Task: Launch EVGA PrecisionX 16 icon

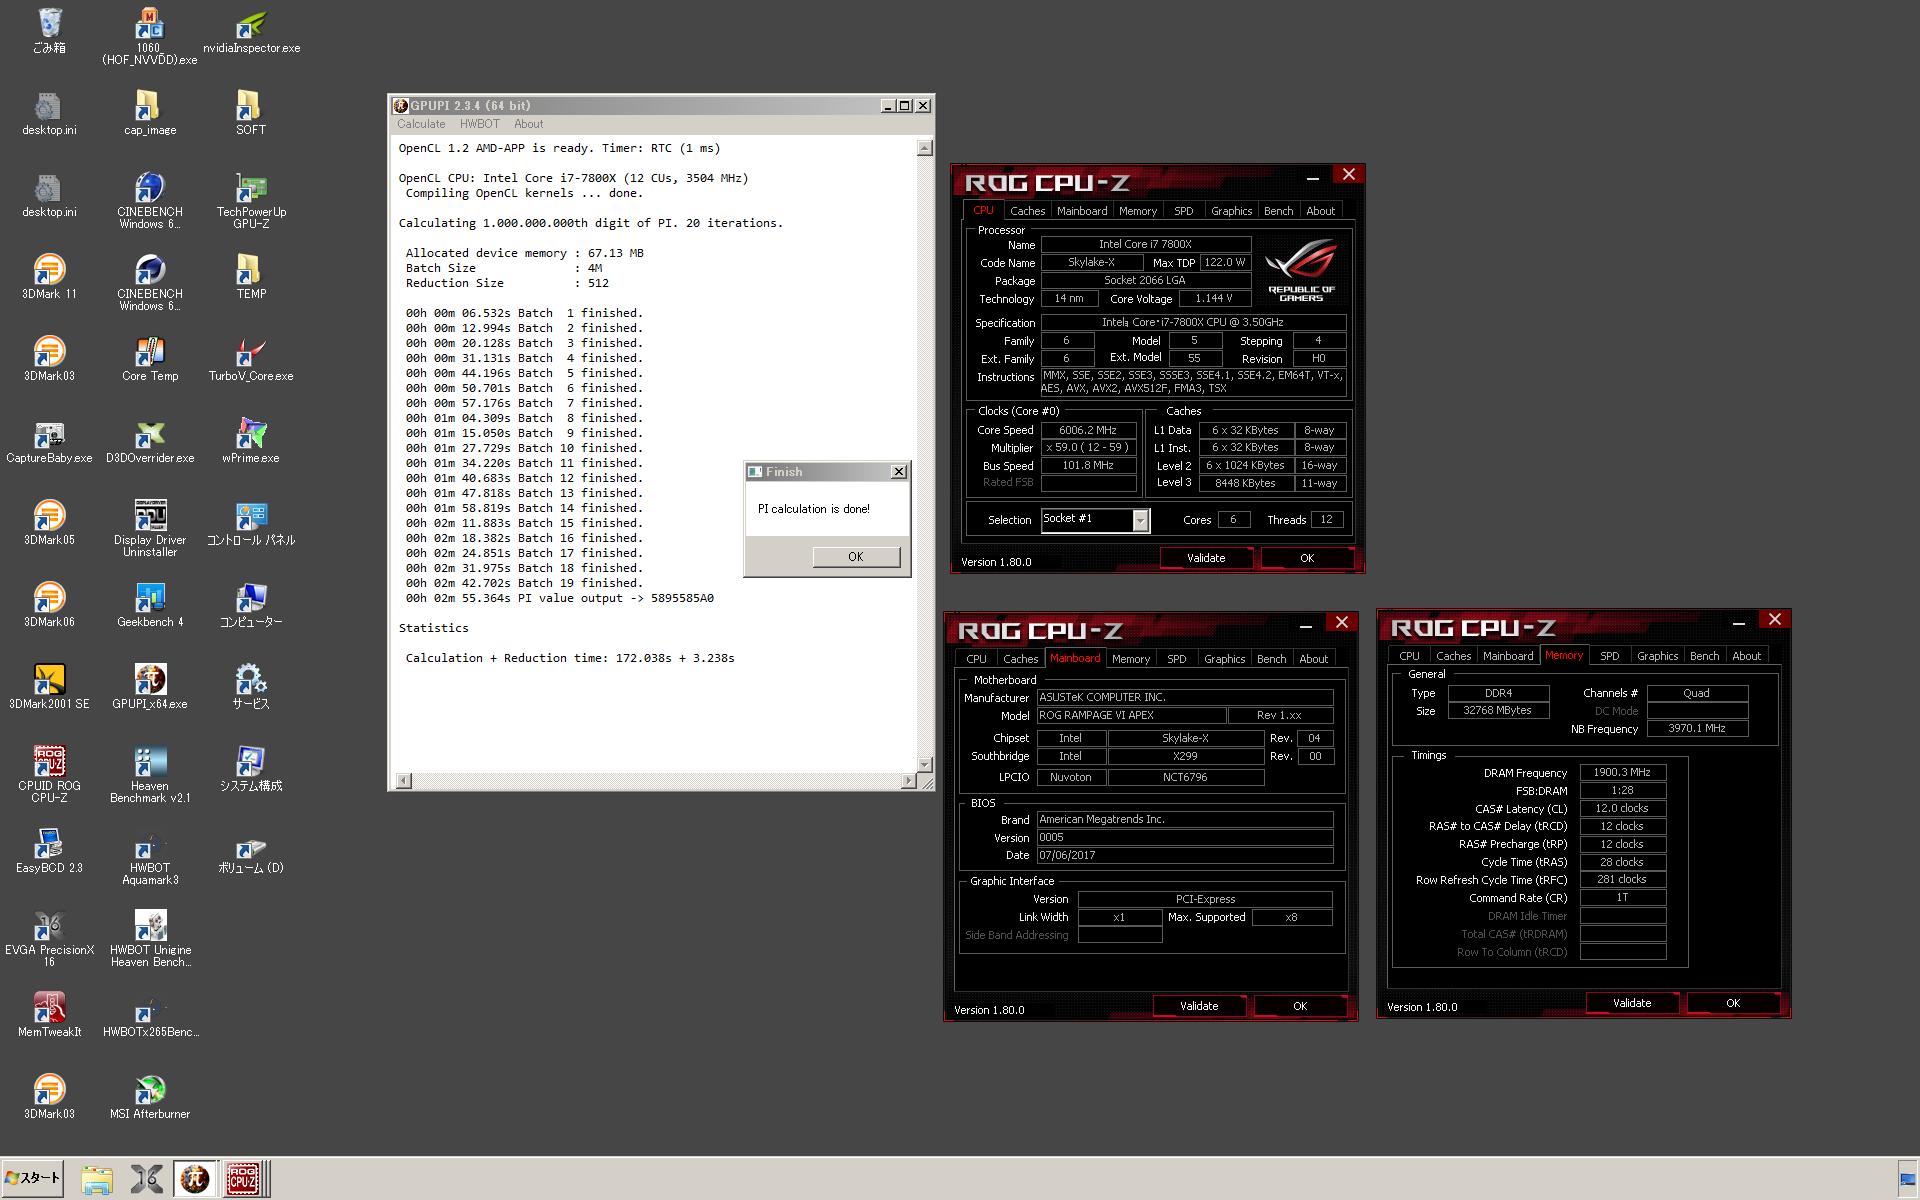Action: coord(49,939)
